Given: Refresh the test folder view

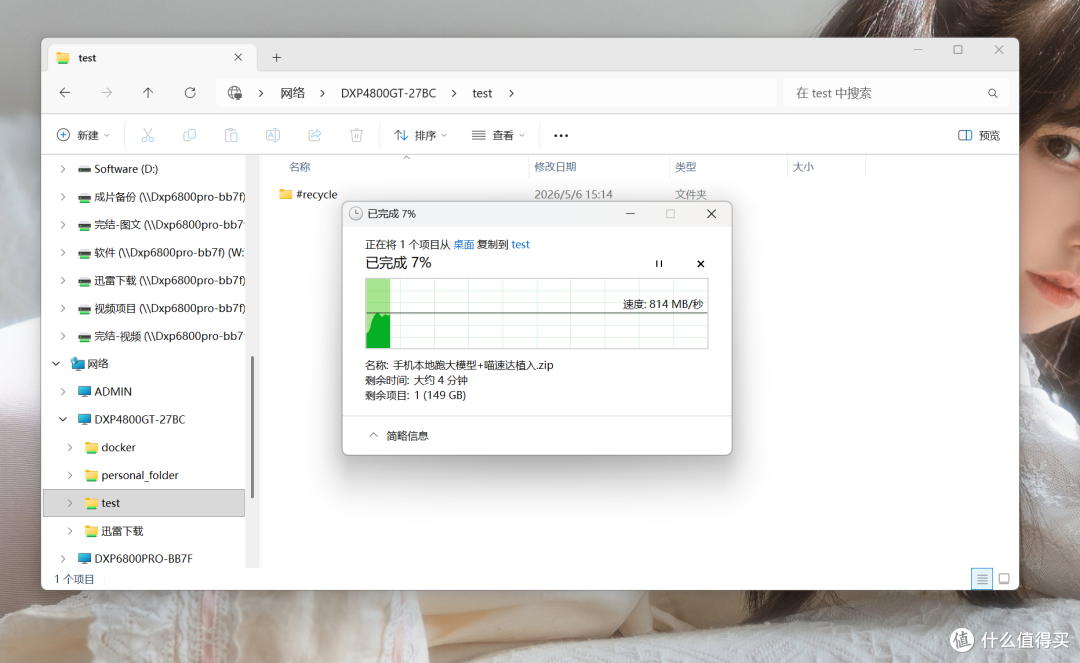Looking at the screenshot, I should pyautogui.click(x=190, y=92).
